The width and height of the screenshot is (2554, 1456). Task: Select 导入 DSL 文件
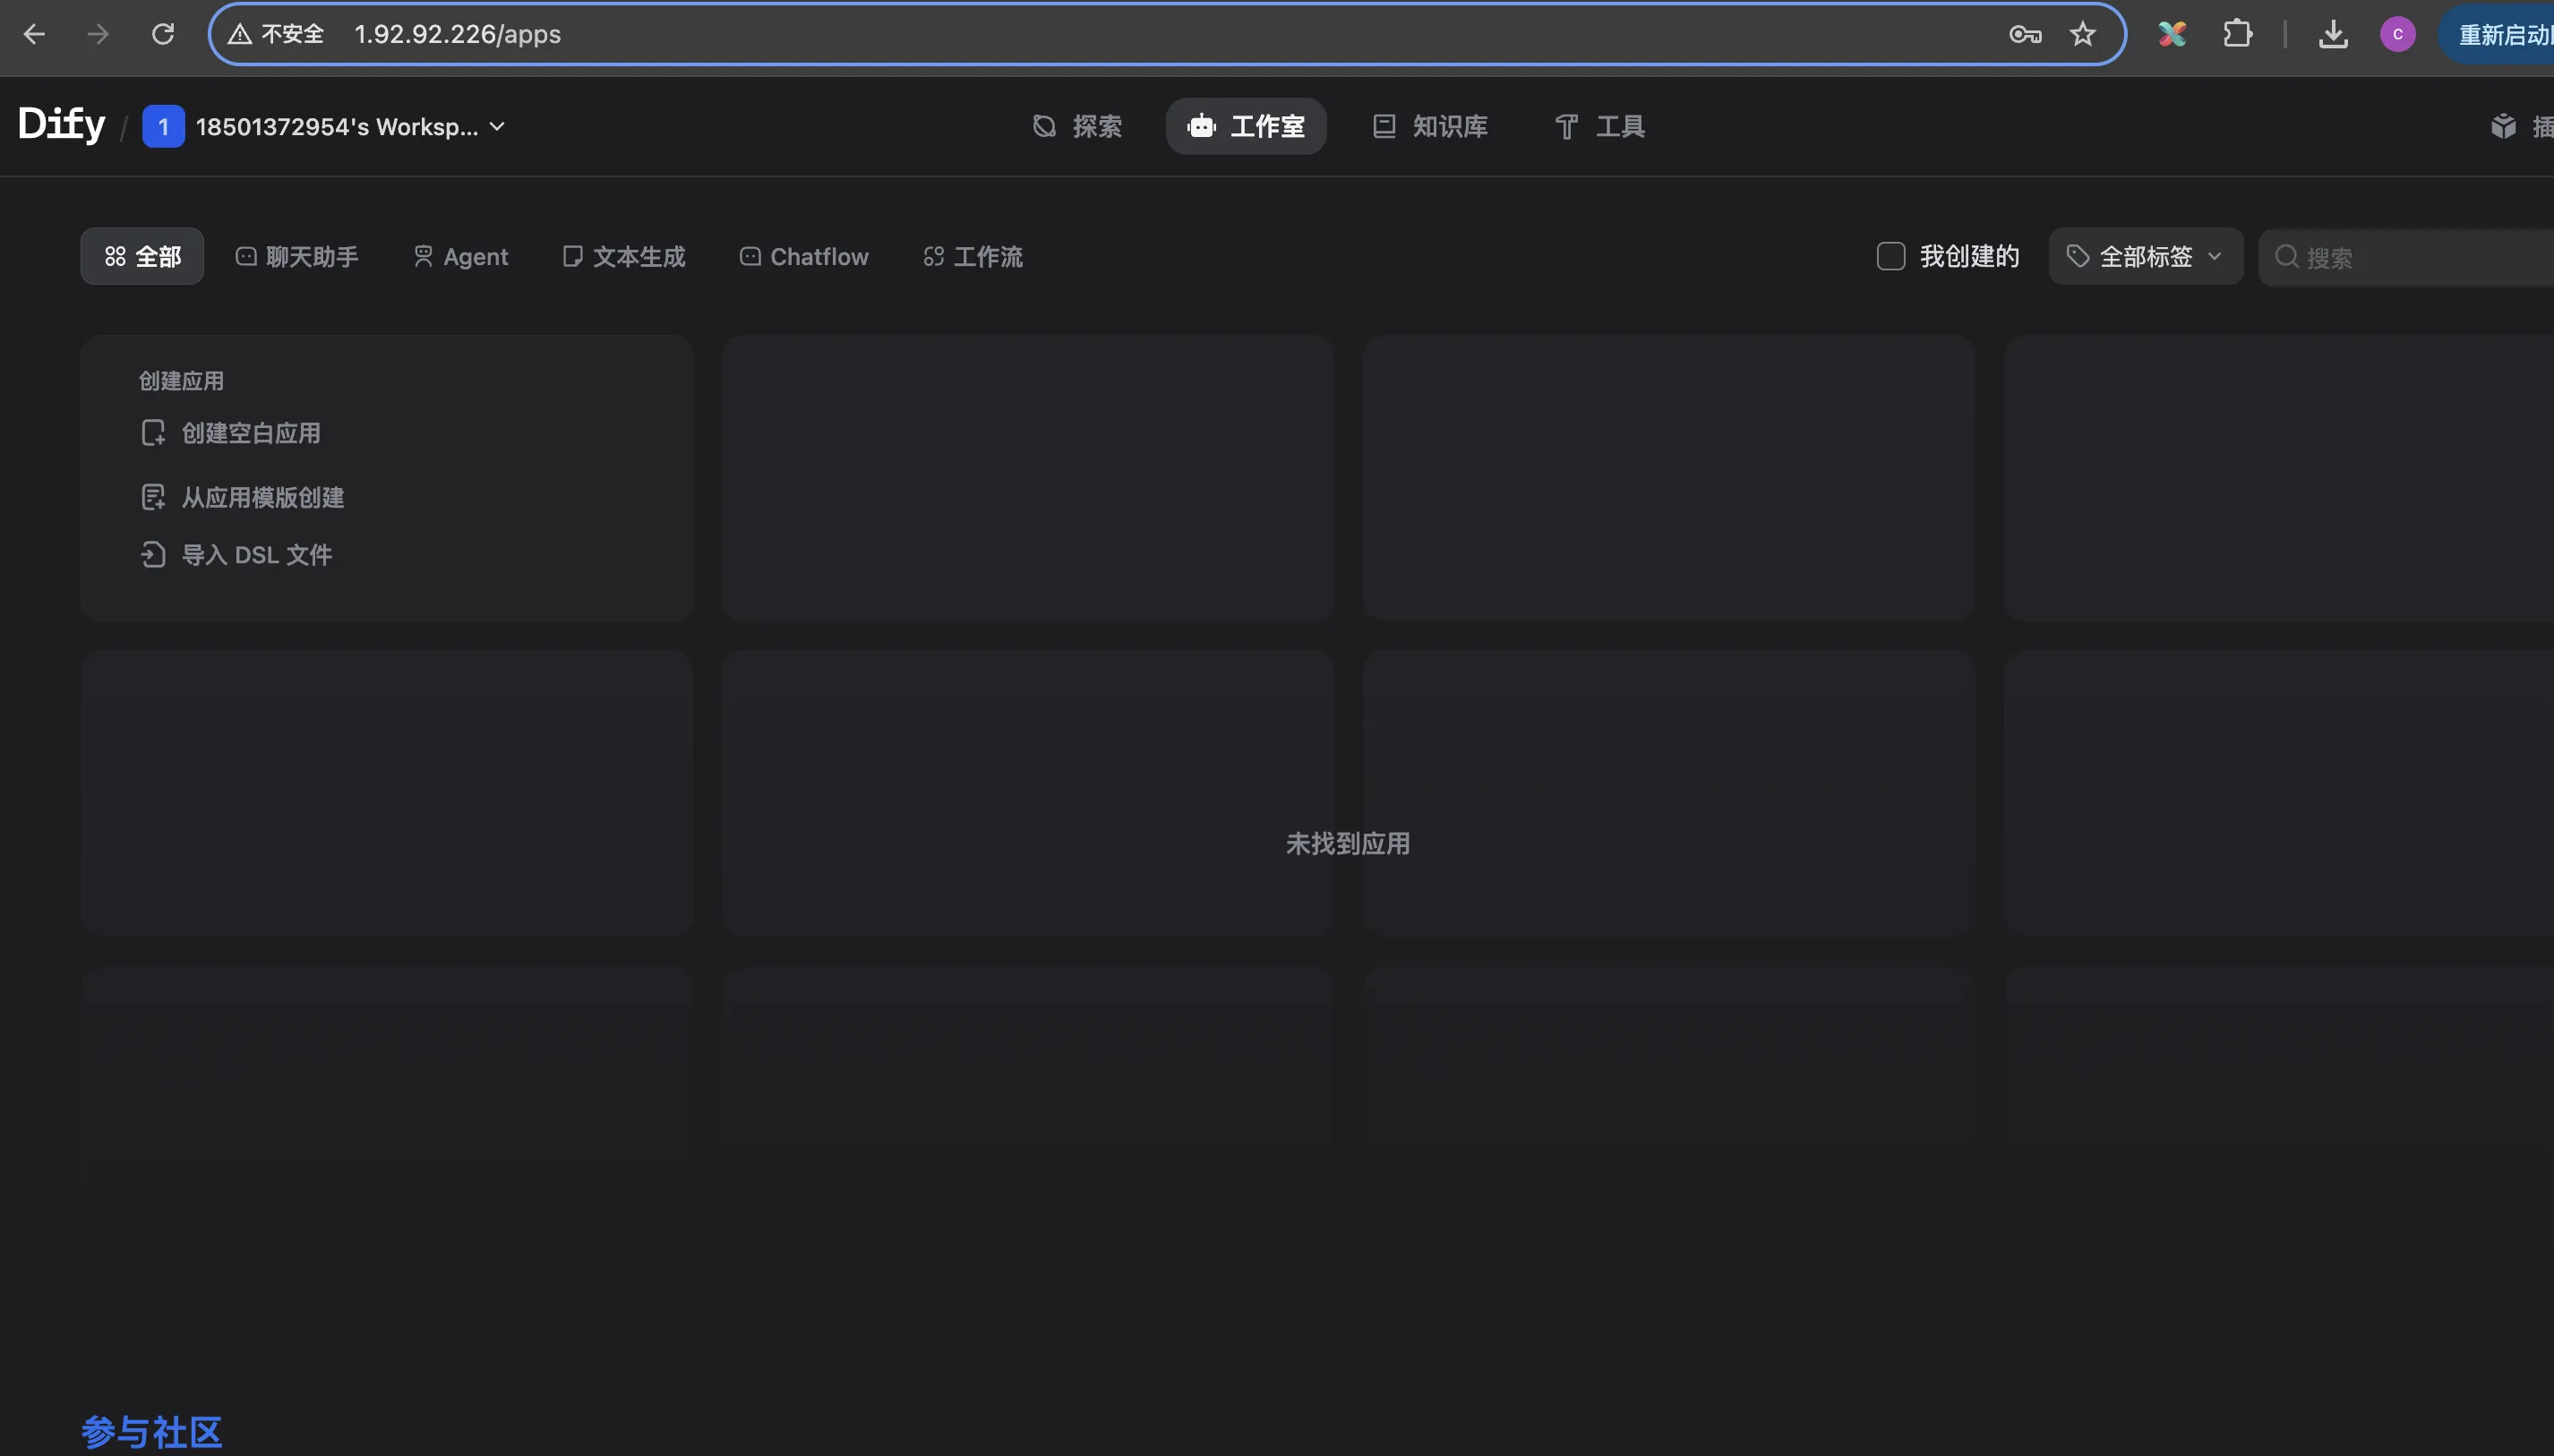pos(256,555)
